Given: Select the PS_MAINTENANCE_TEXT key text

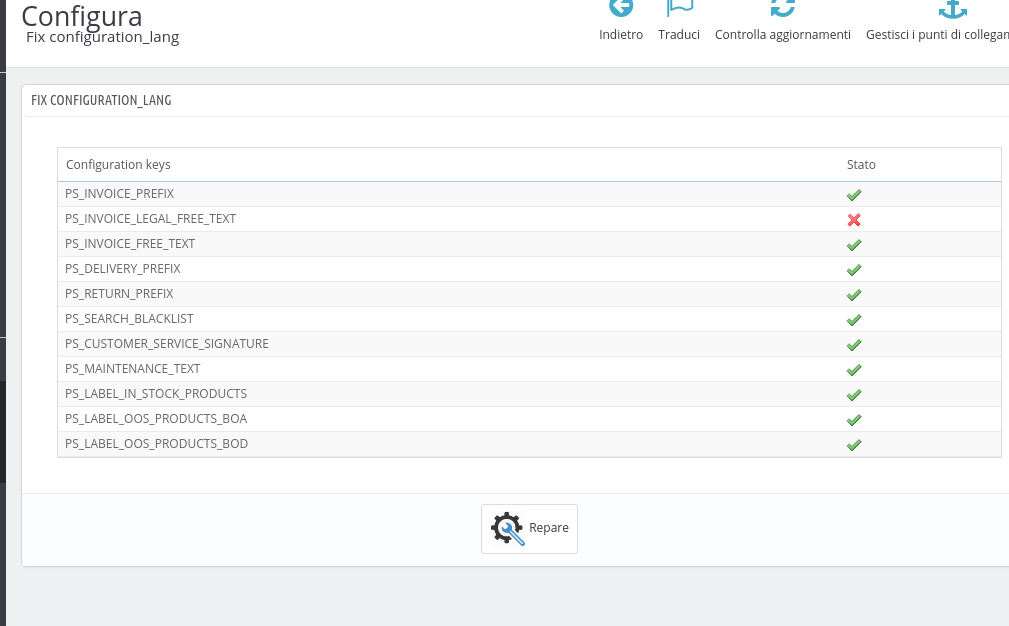Looking at the screenshot, I should tap(133, 369).
